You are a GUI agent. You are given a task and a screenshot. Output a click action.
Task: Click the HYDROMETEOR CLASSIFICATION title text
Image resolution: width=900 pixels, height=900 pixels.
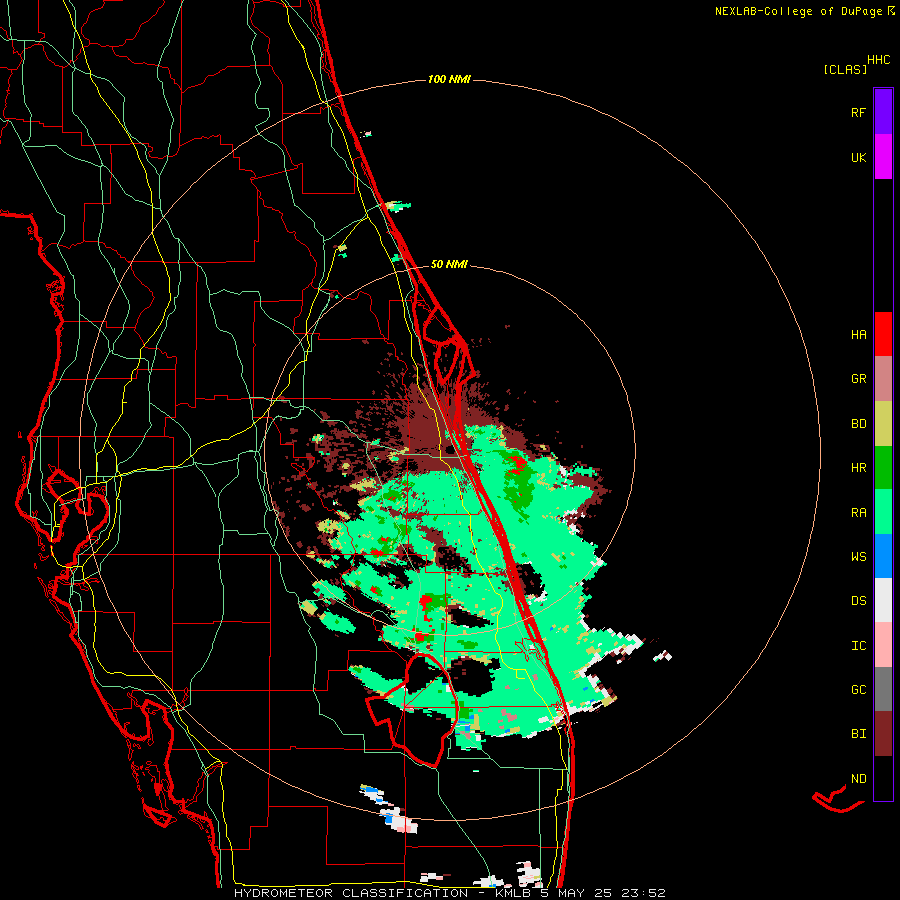tap(351, 893)
